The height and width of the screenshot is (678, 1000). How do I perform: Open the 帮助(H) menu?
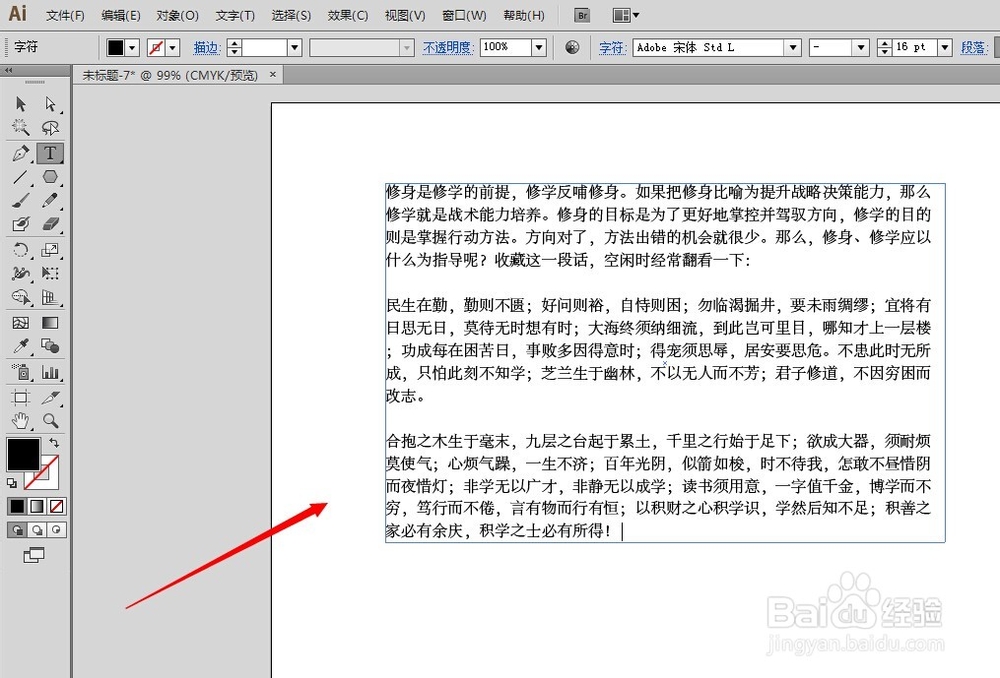pyautogui.click(x=524, y=15)
